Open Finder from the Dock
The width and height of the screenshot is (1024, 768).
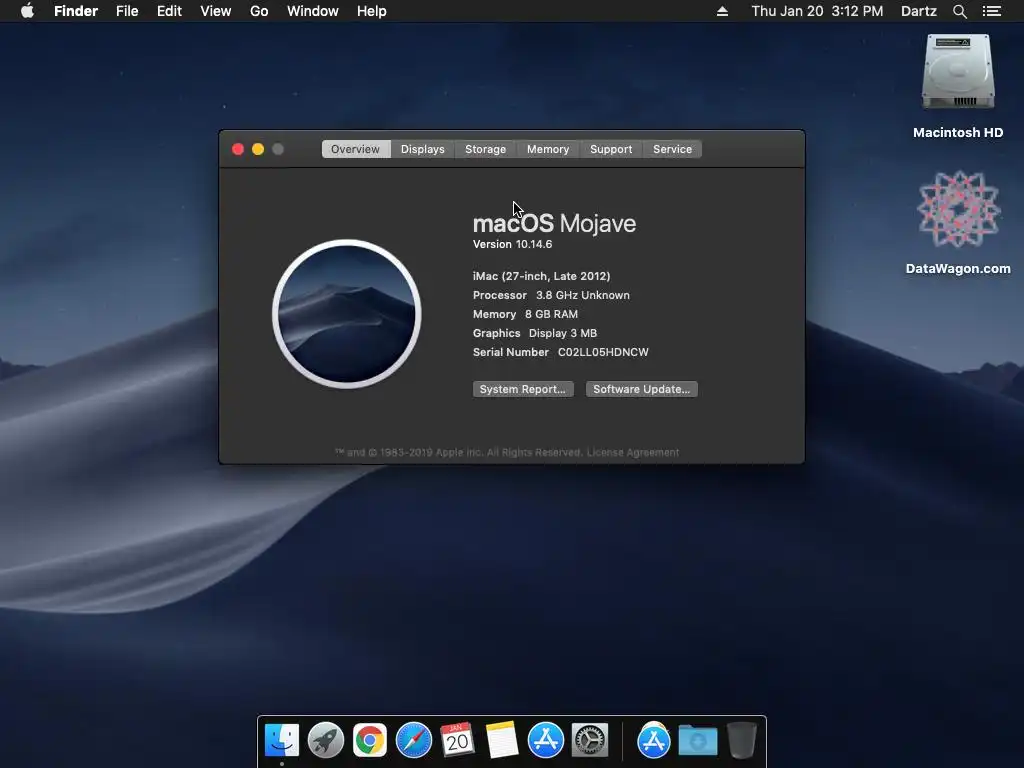coord(282,740)
